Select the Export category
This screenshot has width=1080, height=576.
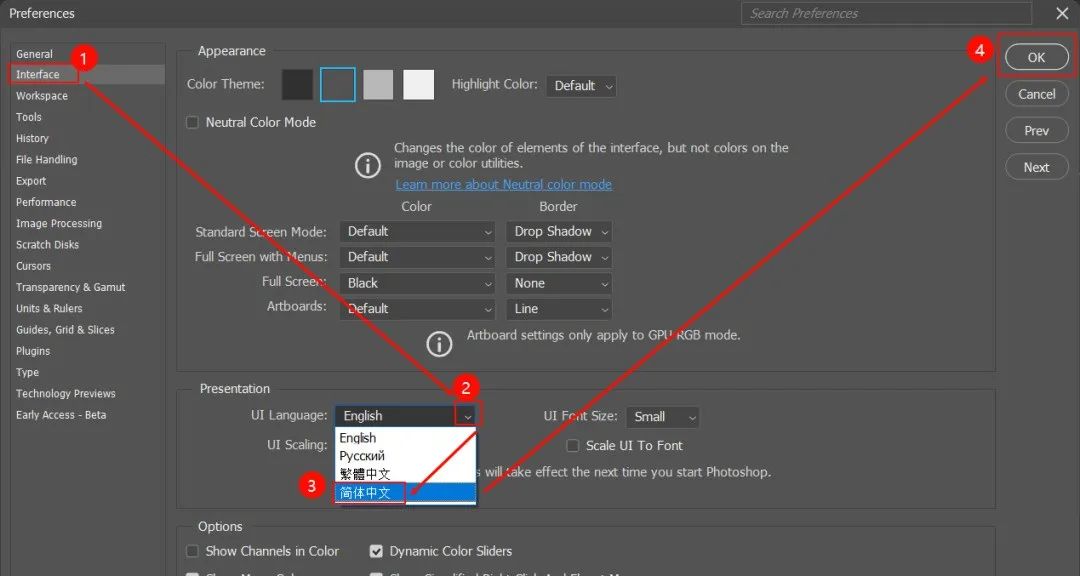(x=31, y=181)
